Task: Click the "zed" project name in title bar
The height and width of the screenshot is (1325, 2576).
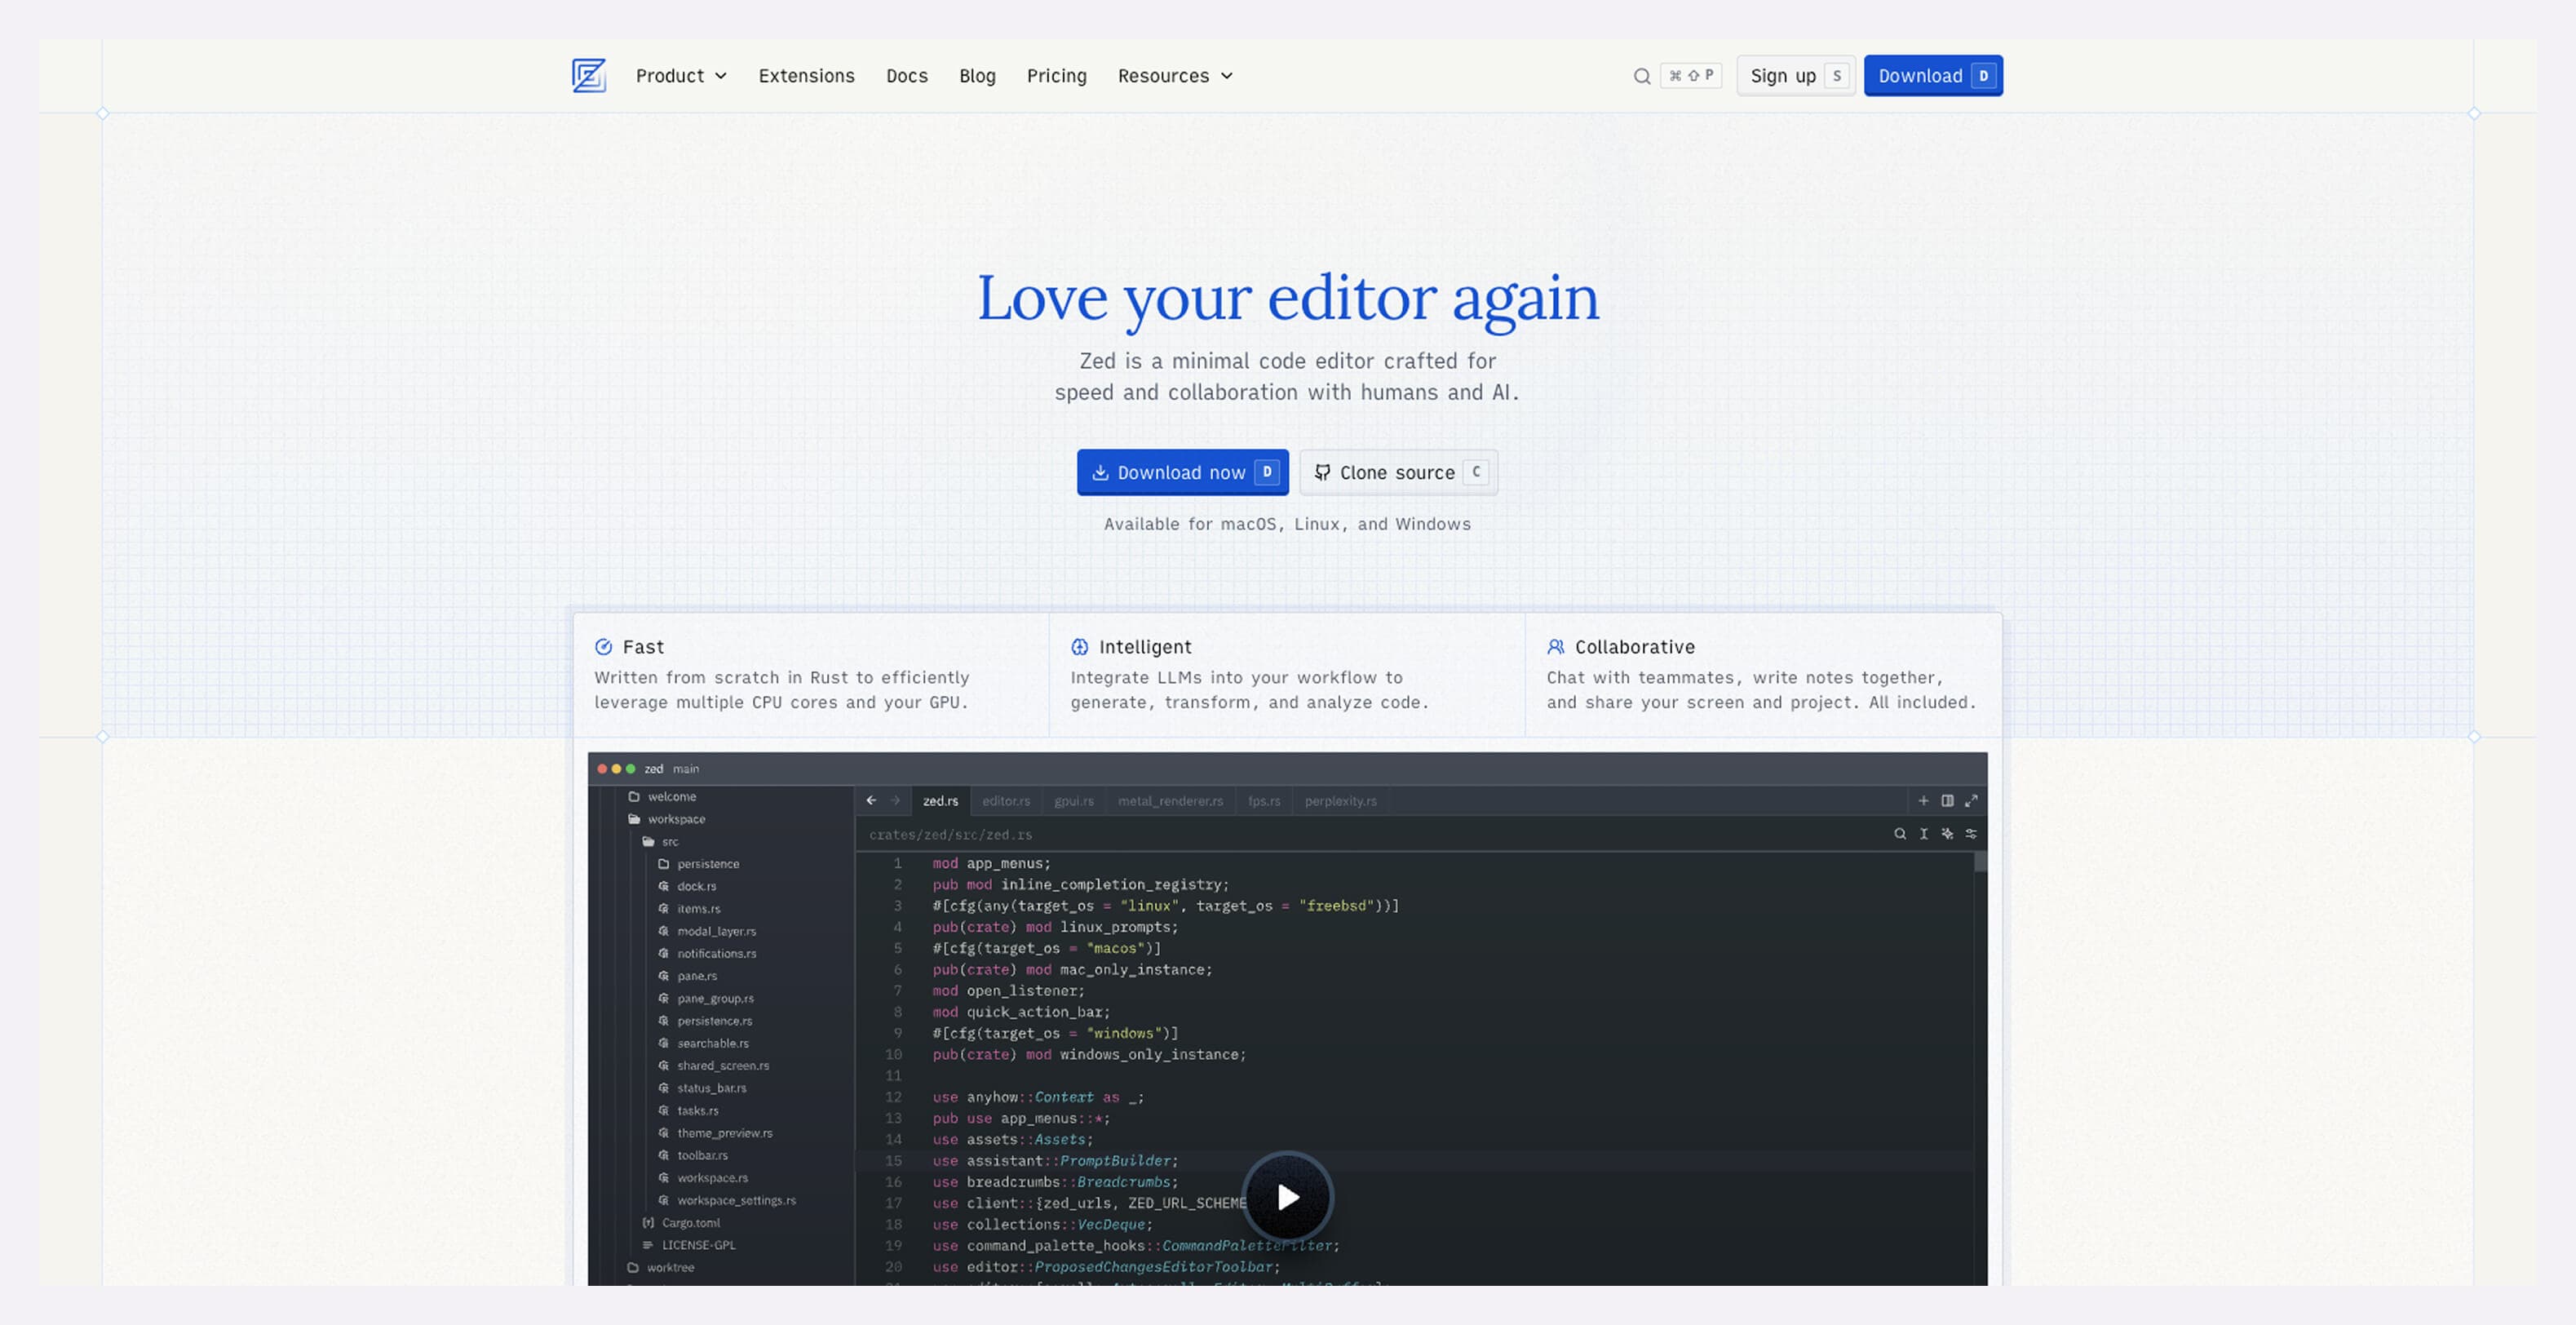Action: tap(654, 769)
